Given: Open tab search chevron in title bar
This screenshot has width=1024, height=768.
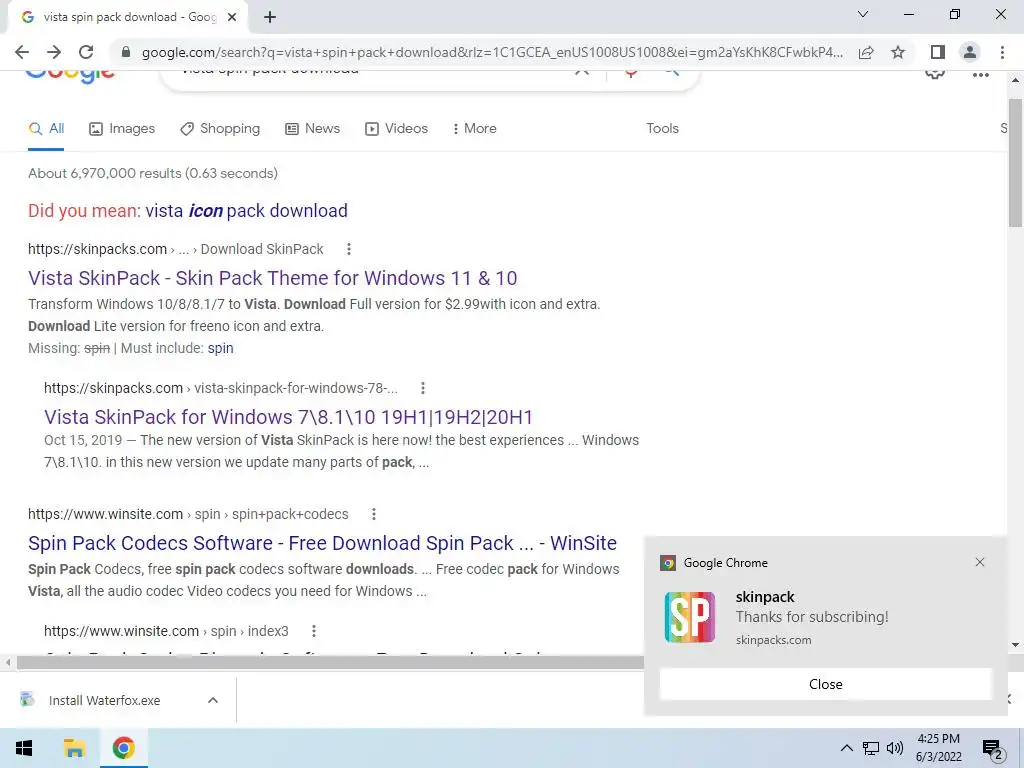Looking at the screenshot, I should pyautogui.click(x=863, y=14).
